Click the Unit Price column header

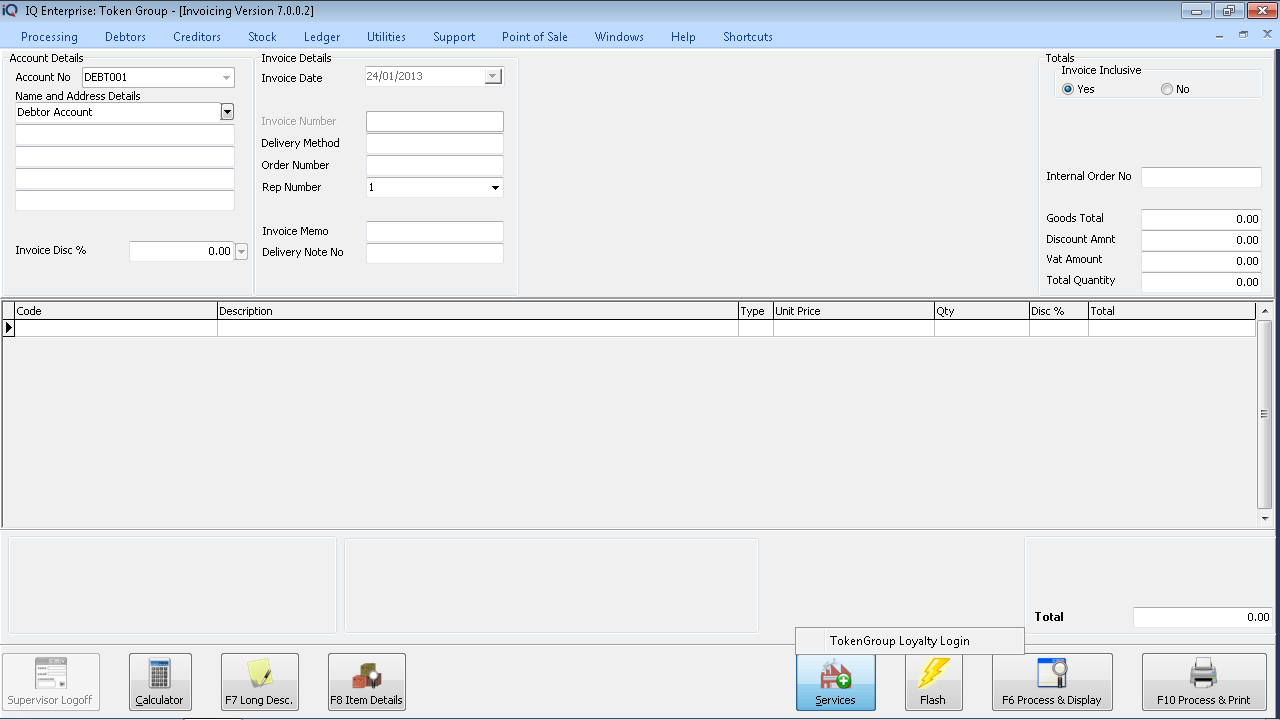(854, 311)
